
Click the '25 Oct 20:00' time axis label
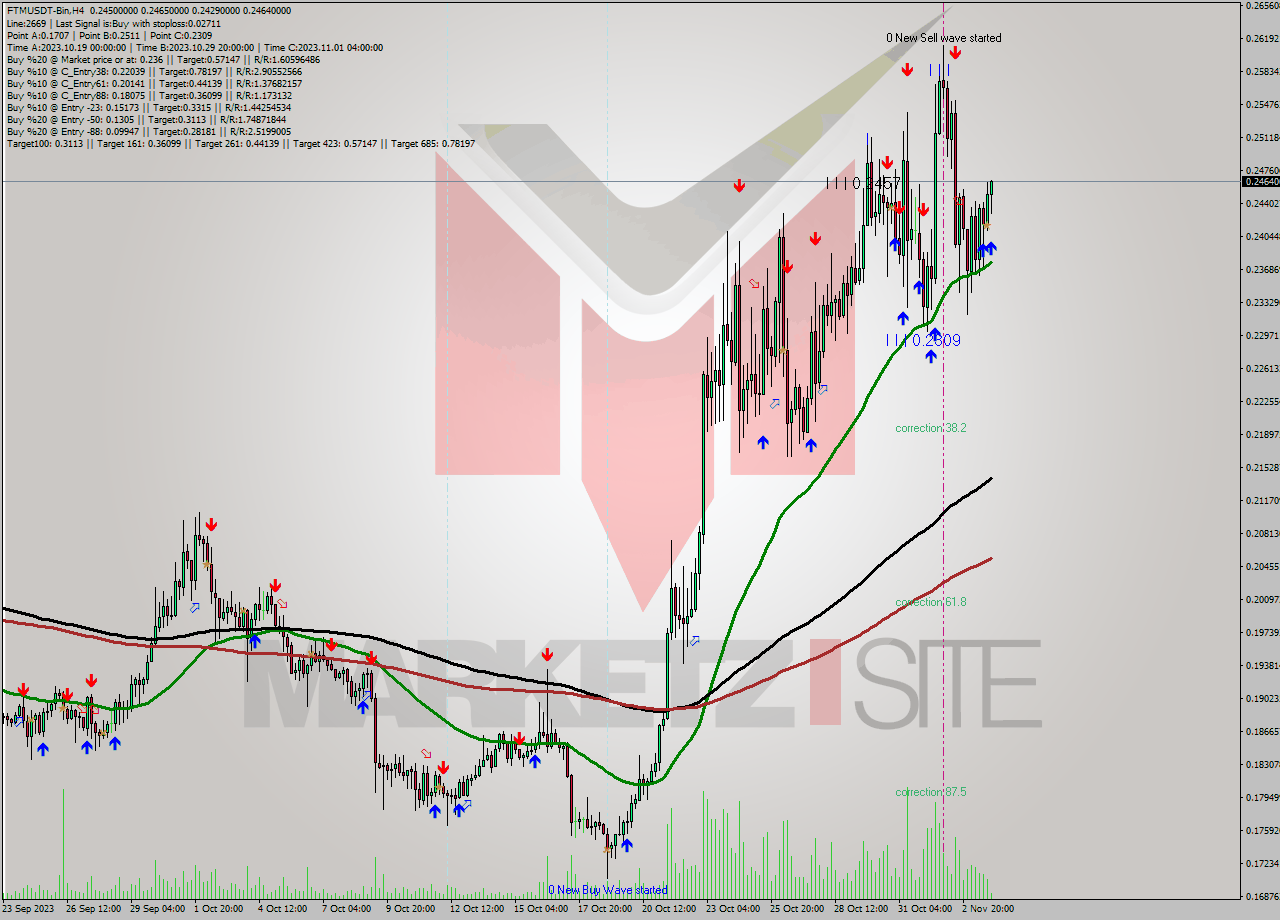tap(797, 909)
